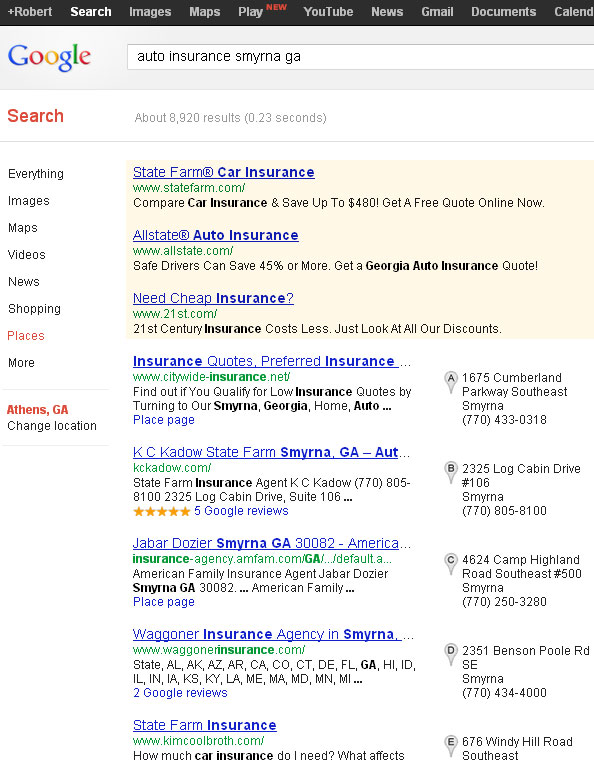Open +Robert profile in top bar
Screen dimensions: 594x764
click(x=30, y=12)
